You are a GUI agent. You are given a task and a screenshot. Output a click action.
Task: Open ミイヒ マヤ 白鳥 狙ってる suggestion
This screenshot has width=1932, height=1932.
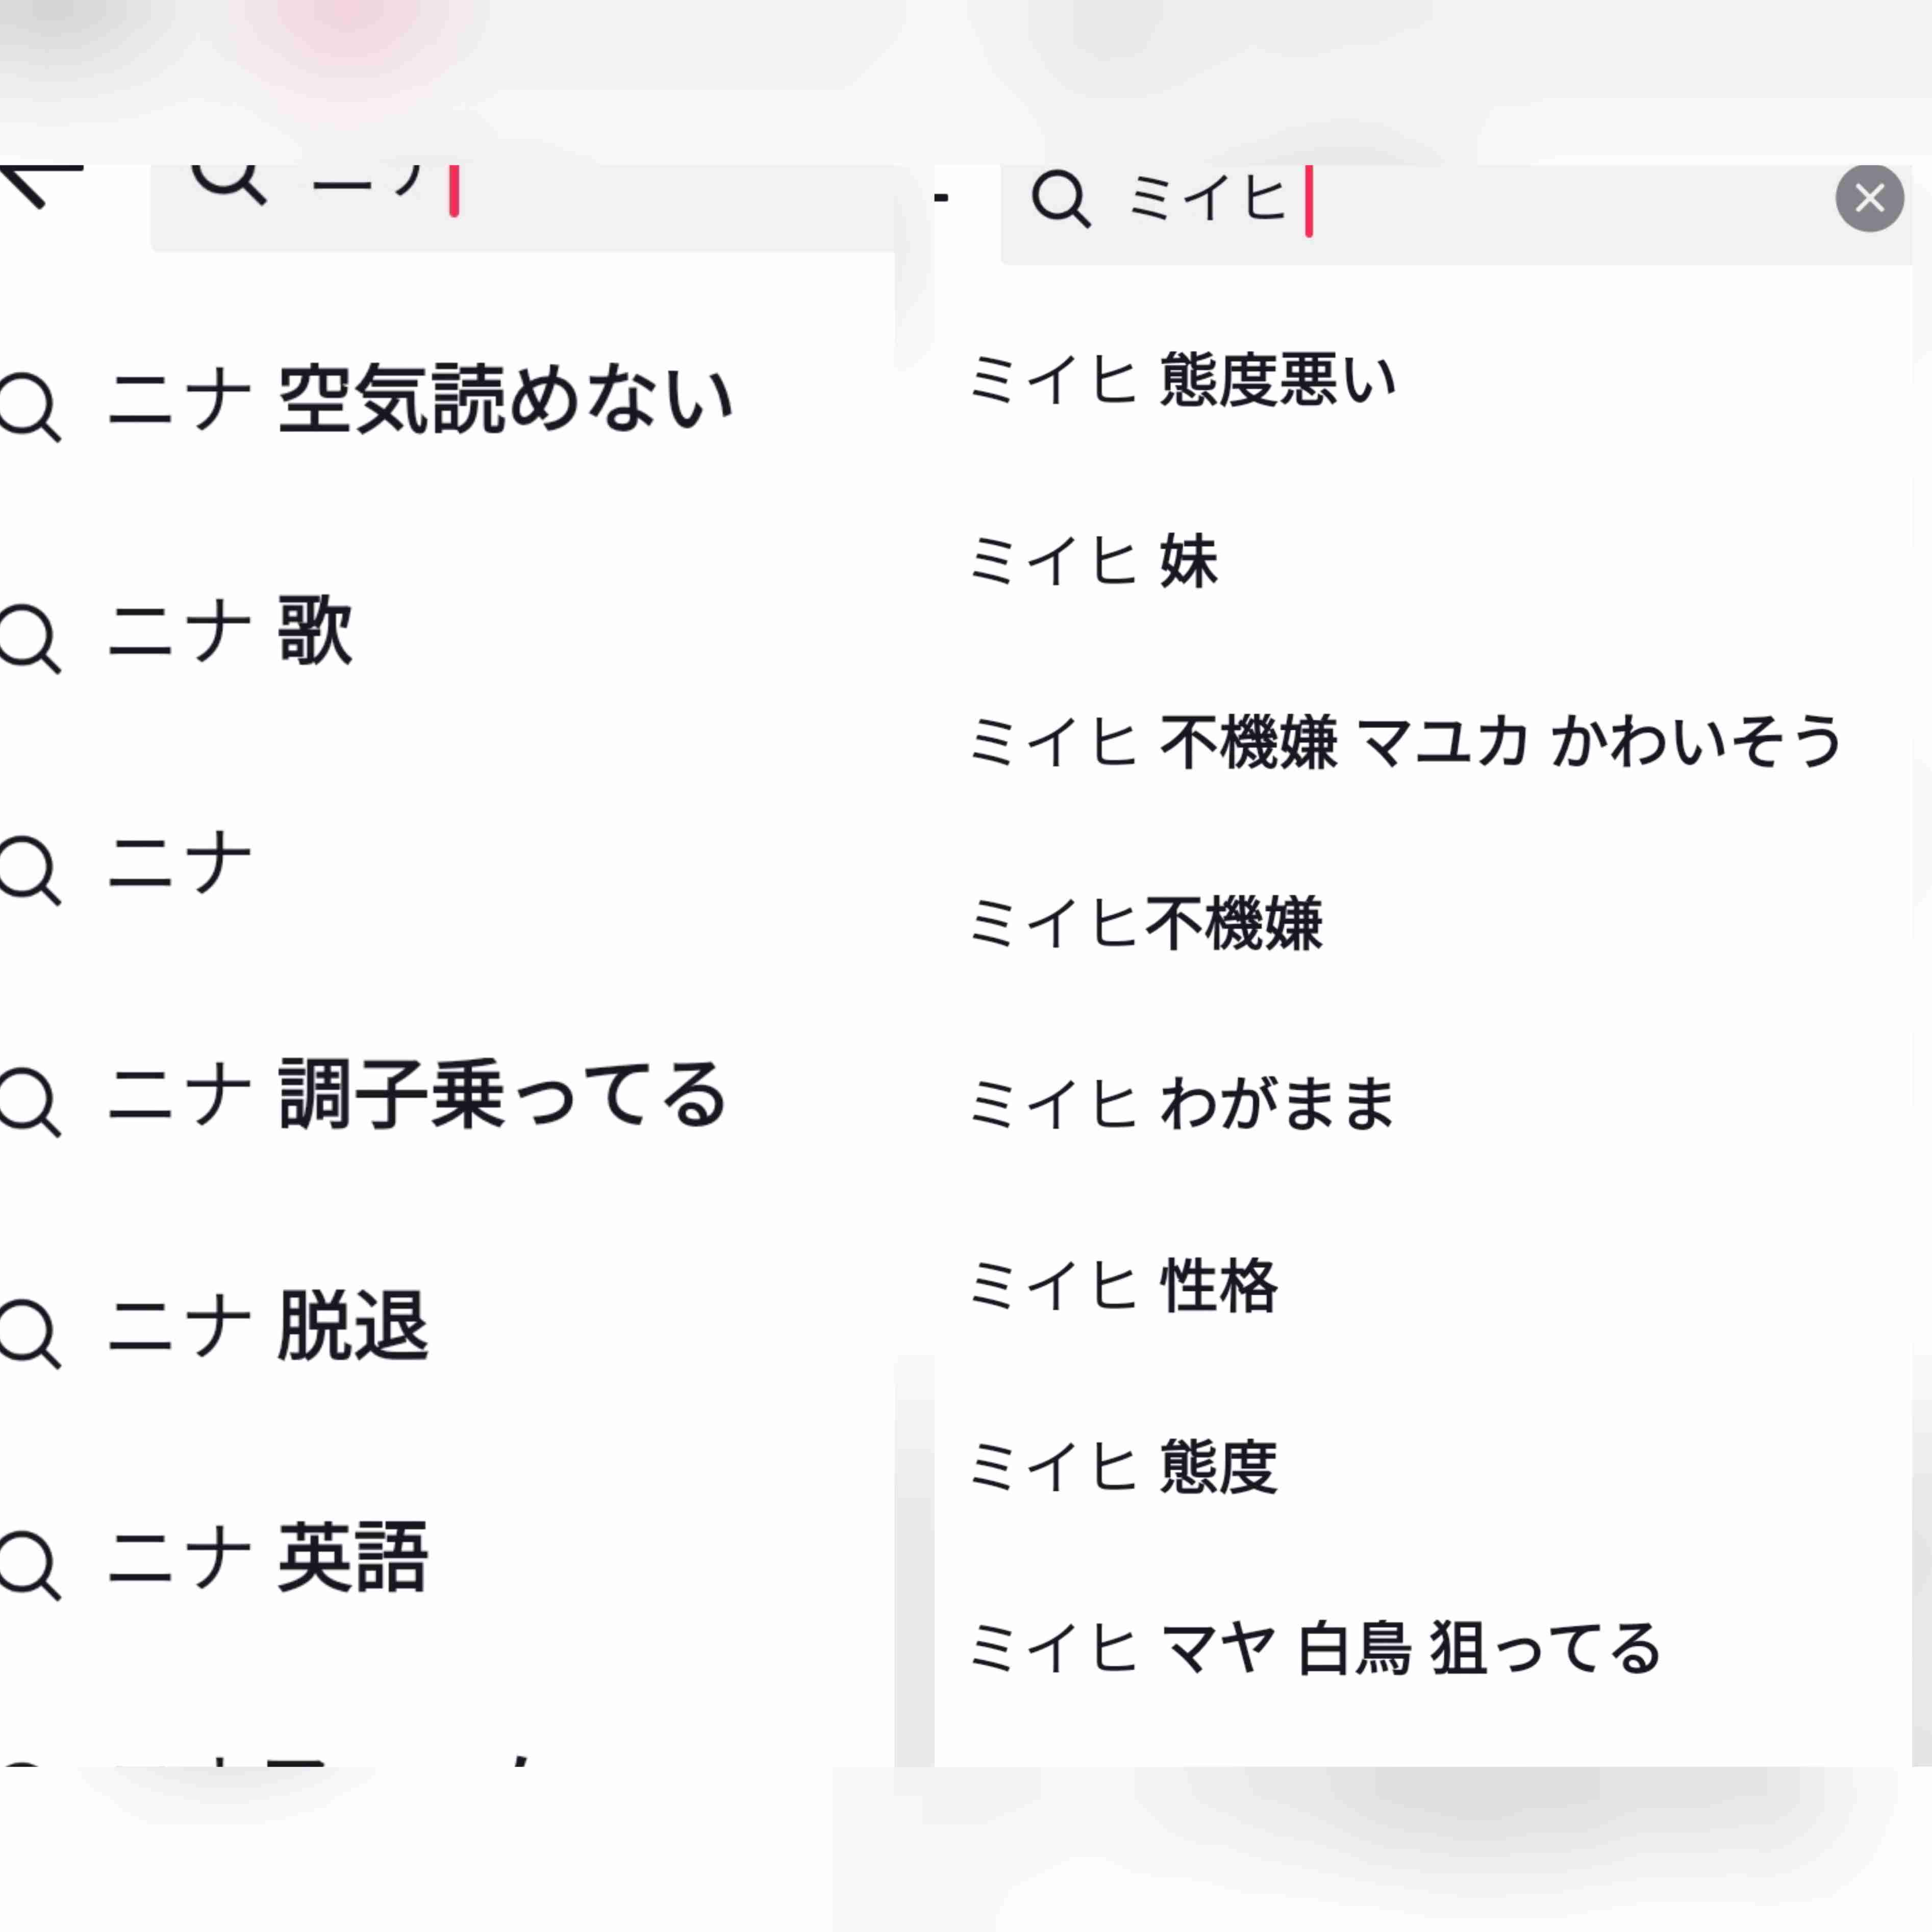coord(1315,1648)
